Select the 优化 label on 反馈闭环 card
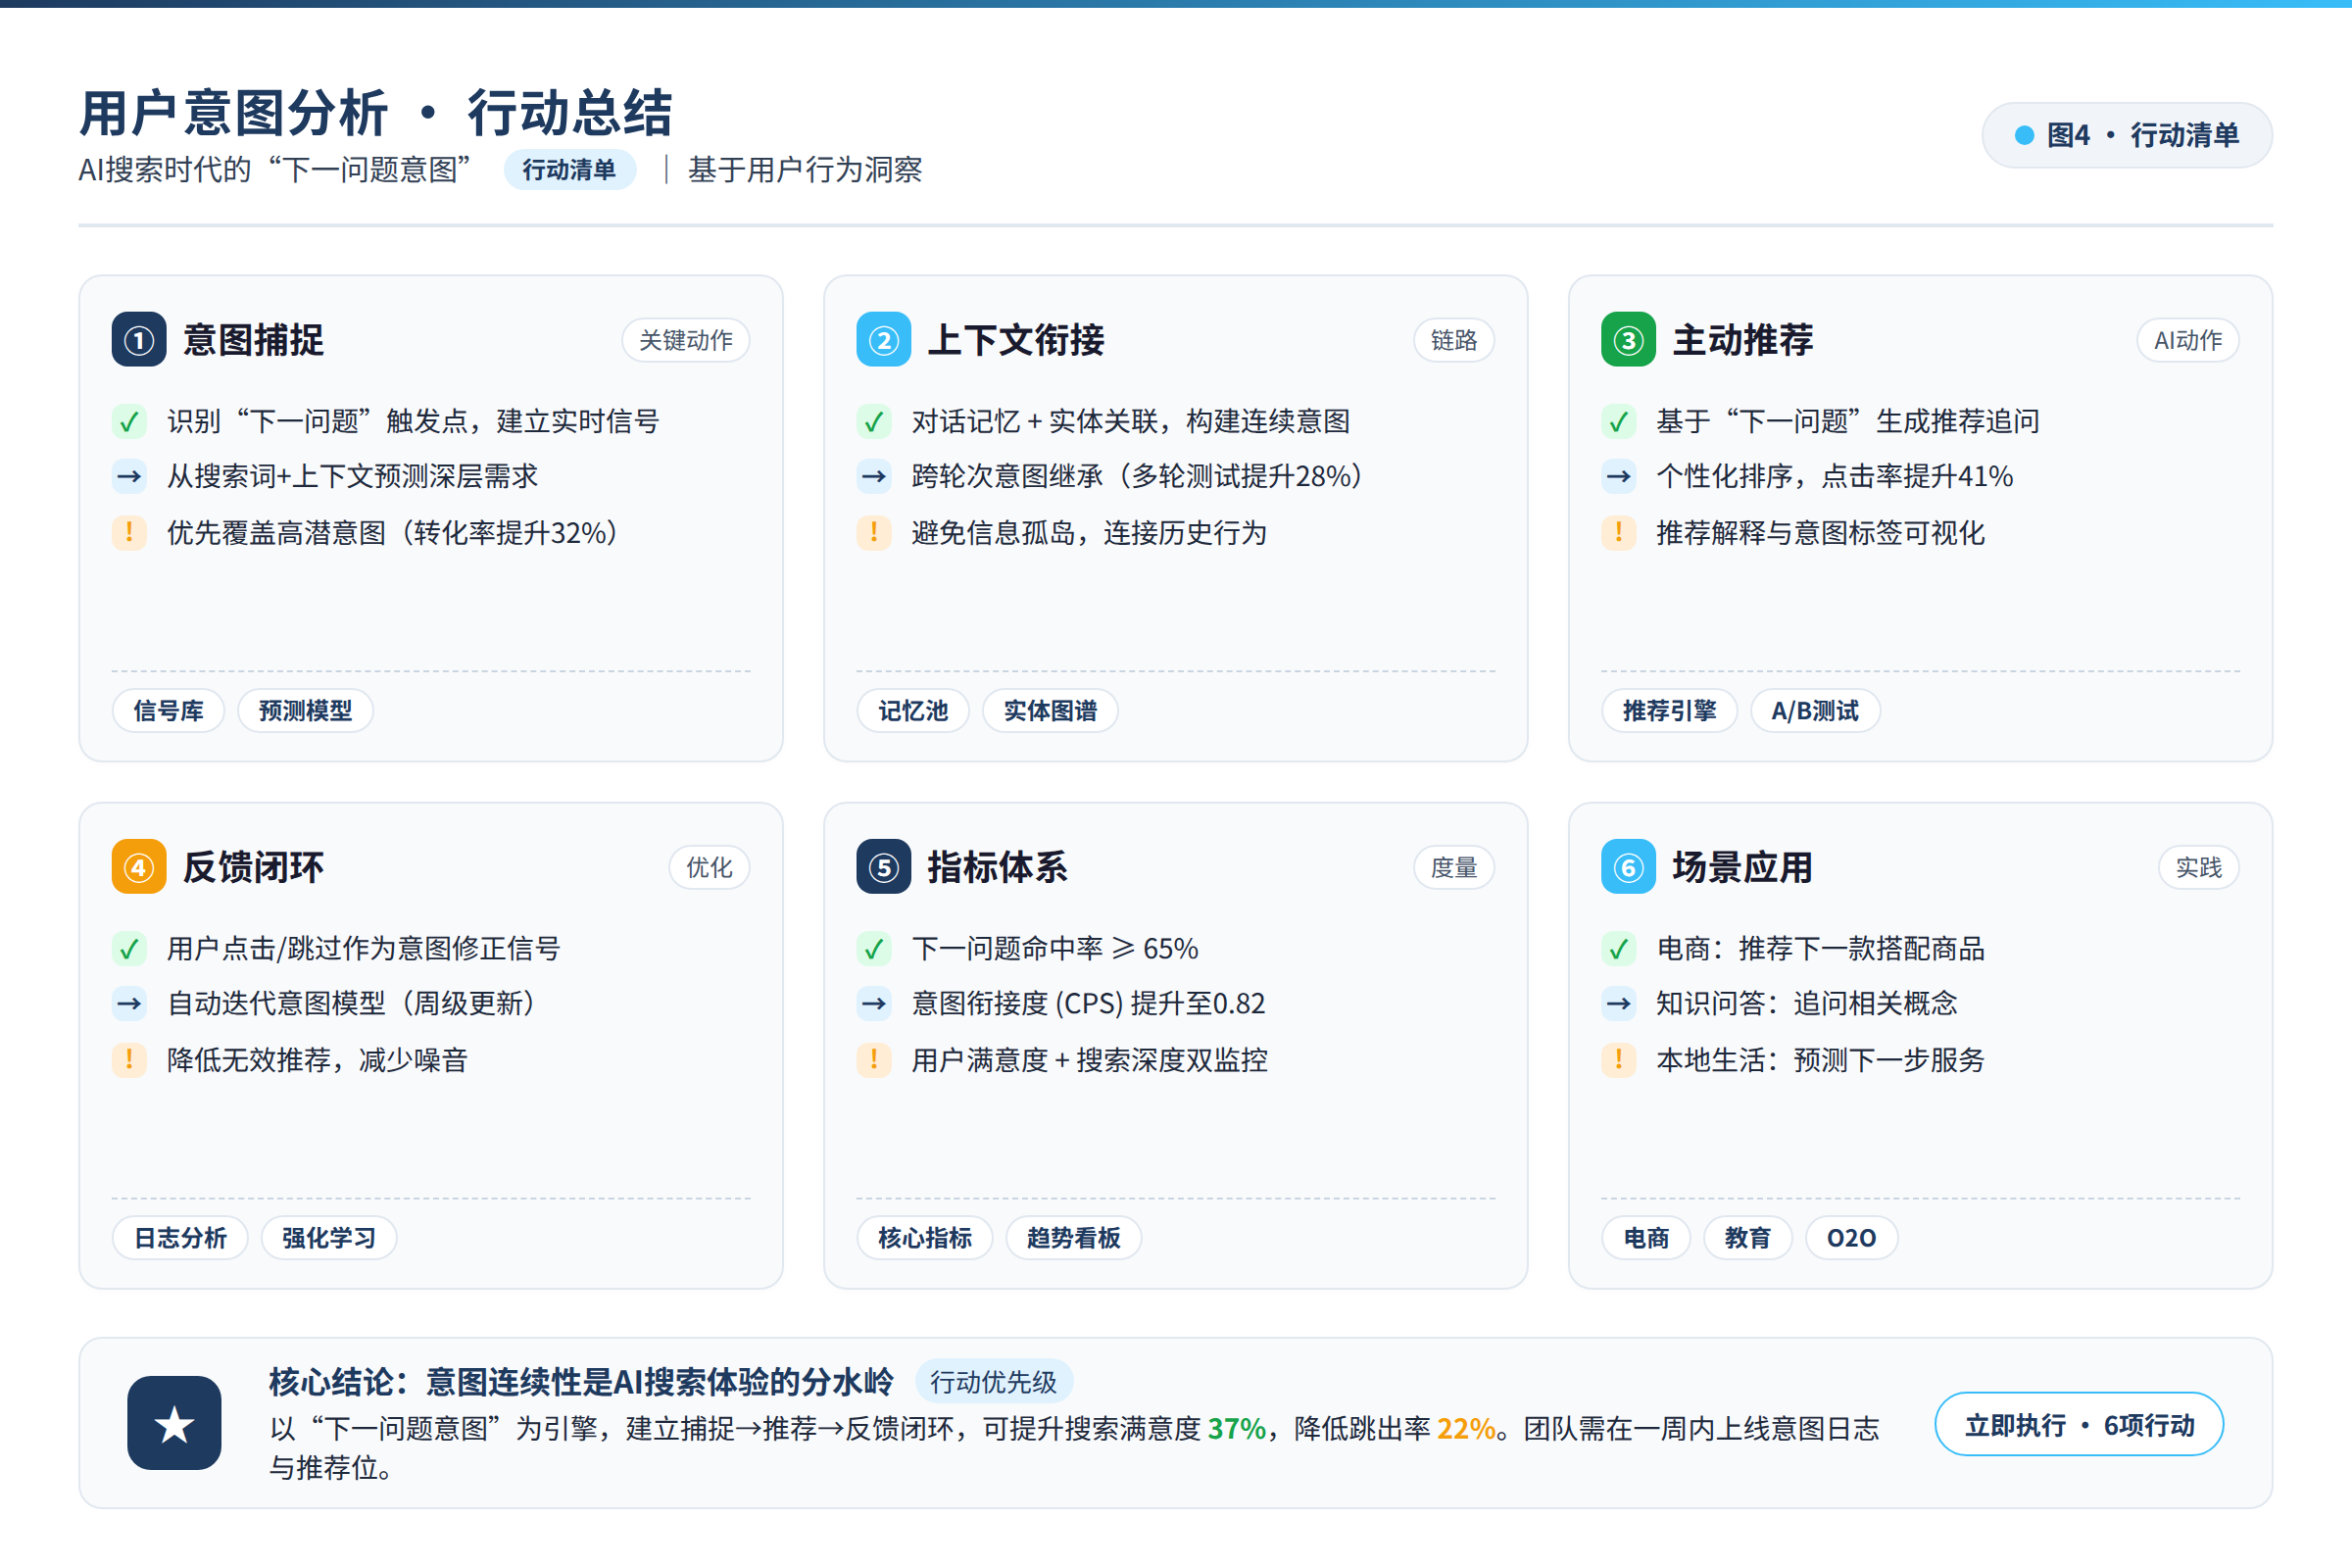Viewport: 2352px width, 1568px height. tap(709, 867)
